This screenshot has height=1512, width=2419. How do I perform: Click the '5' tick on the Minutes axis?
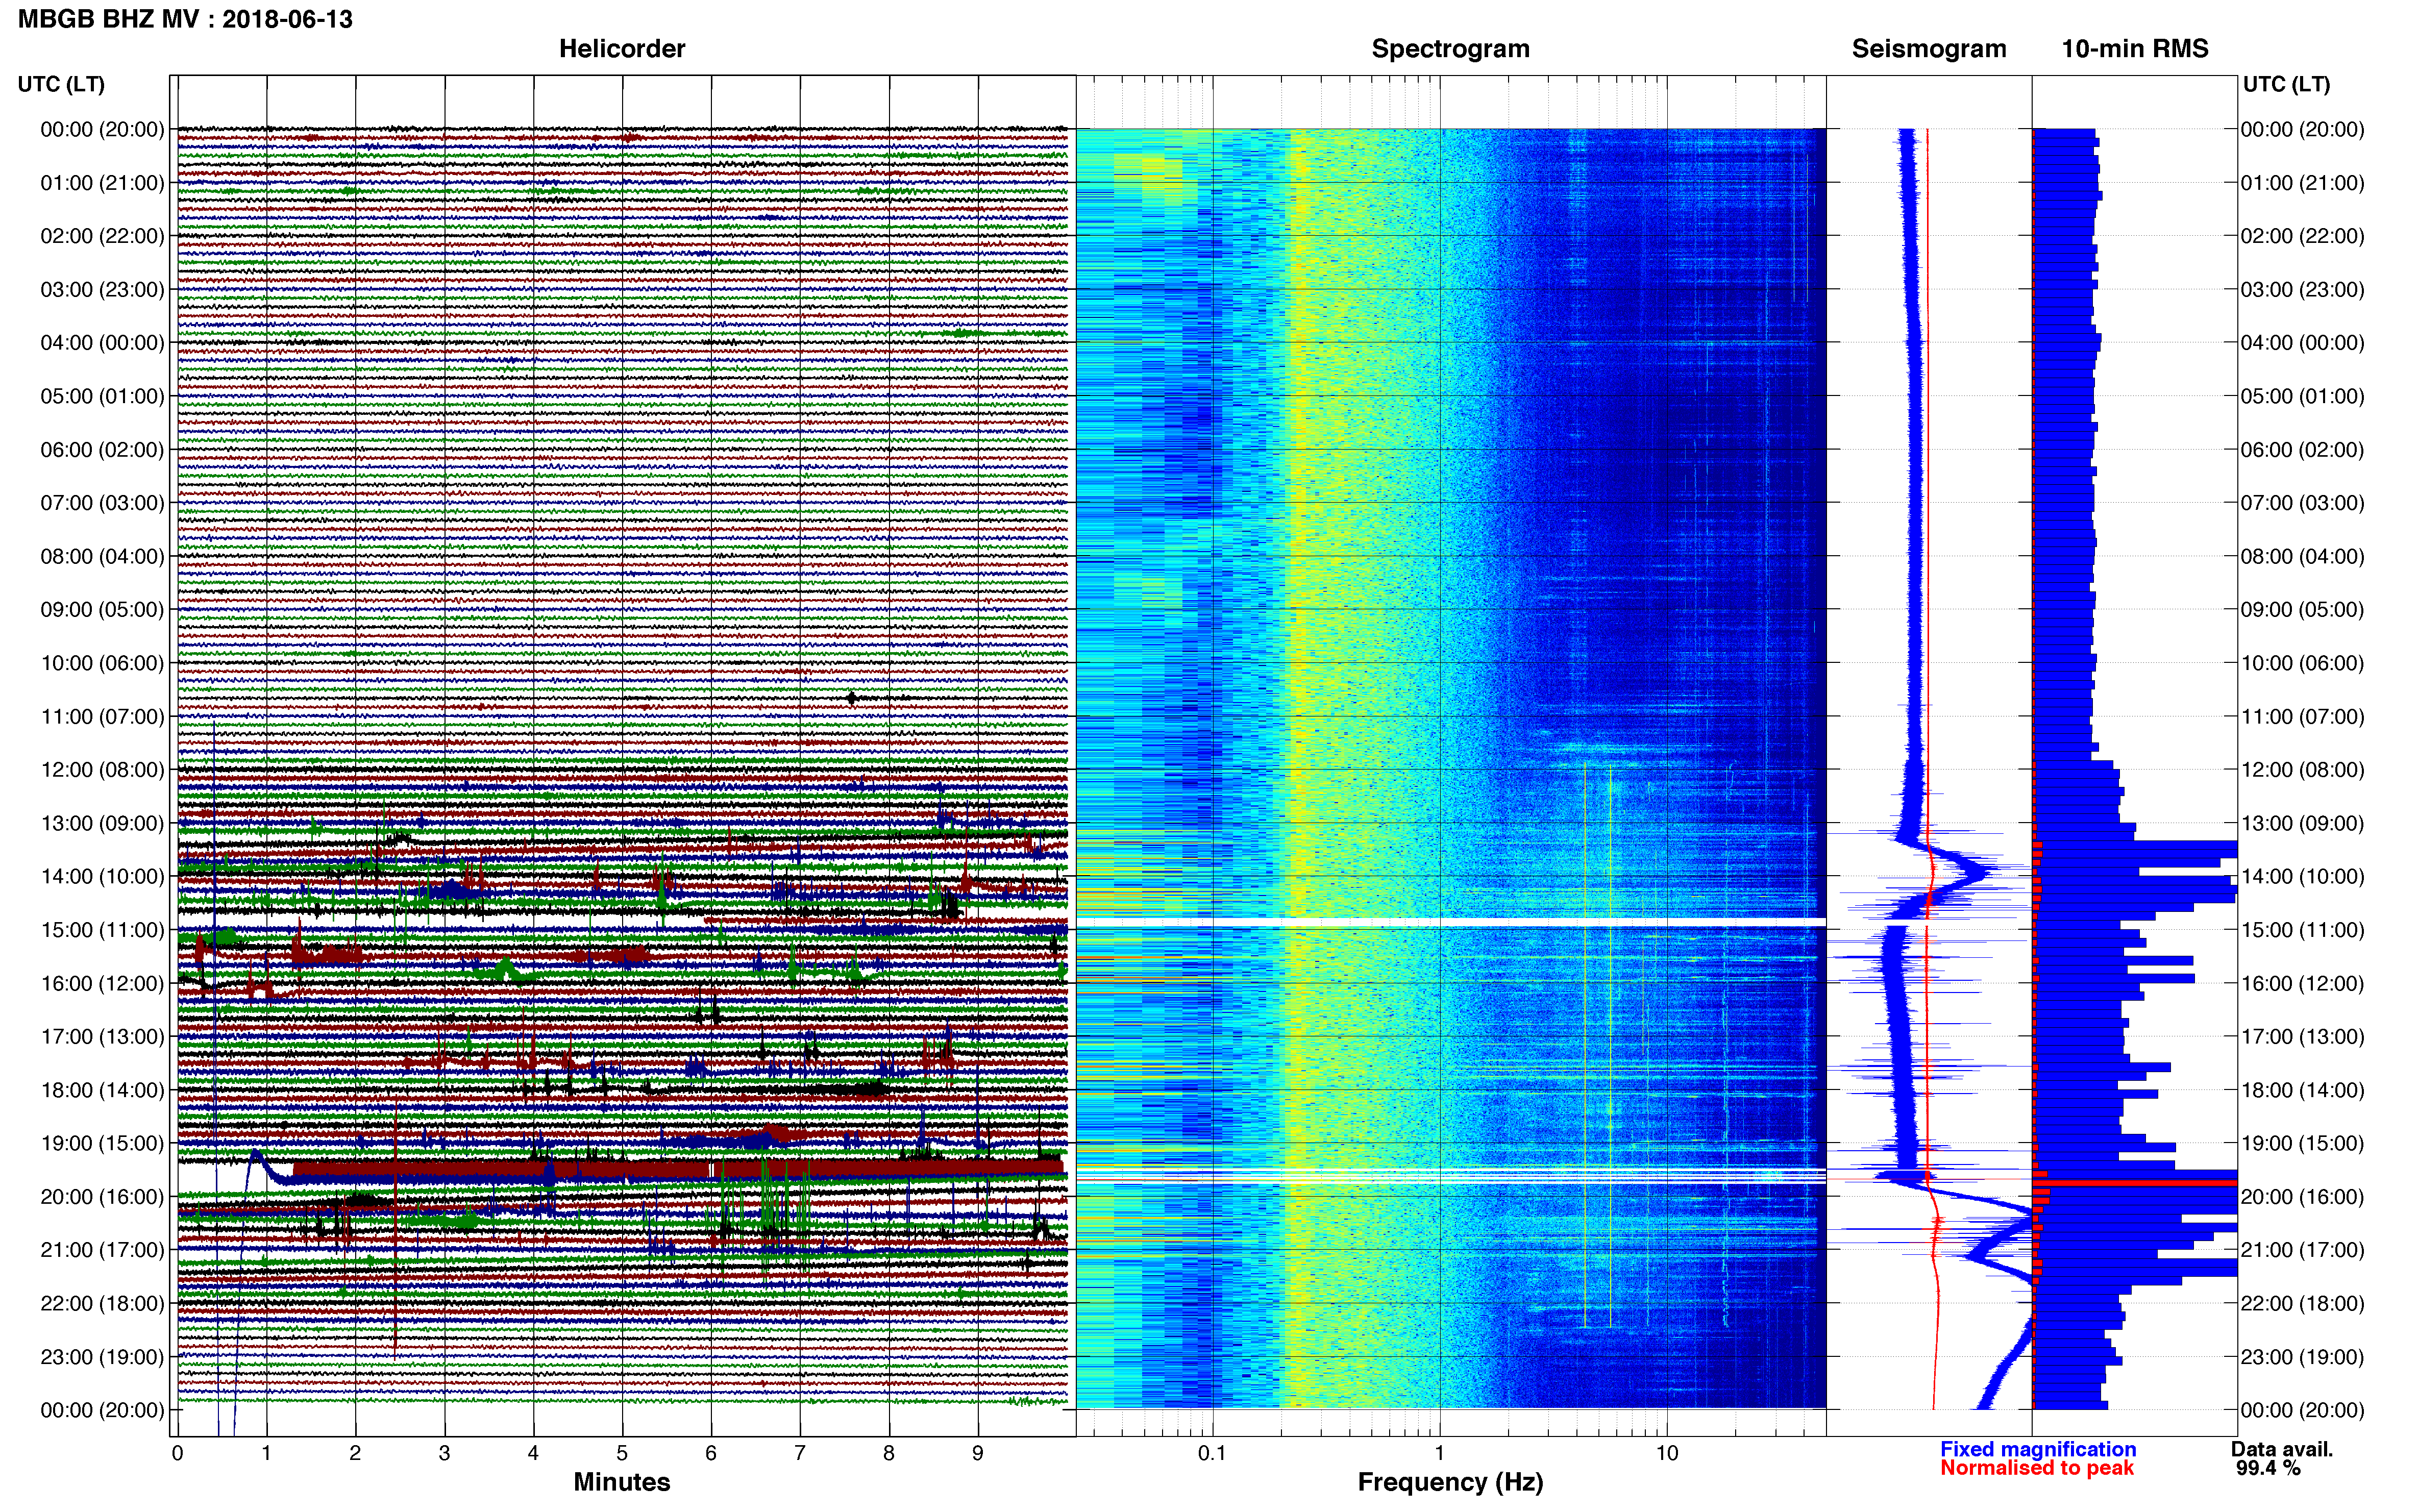pyautogui.click(x=622, y=1453)
